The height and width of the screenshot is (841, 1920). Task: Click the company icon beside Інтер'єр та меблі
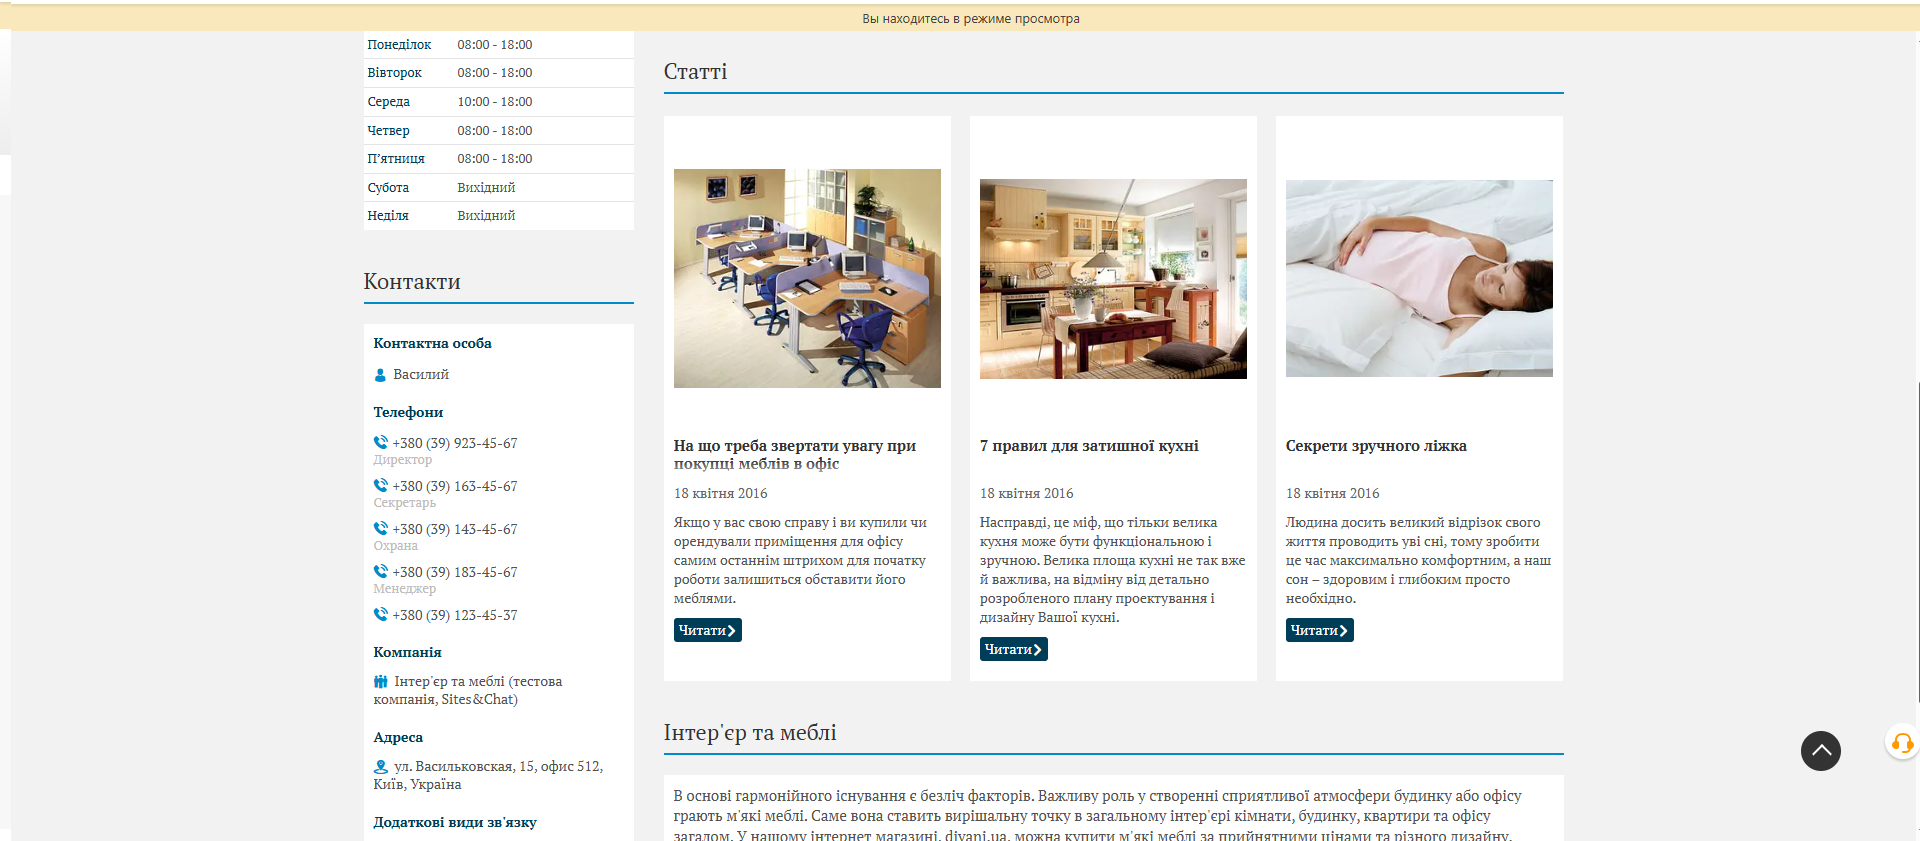pyautogui.click(x=380, y=681)
